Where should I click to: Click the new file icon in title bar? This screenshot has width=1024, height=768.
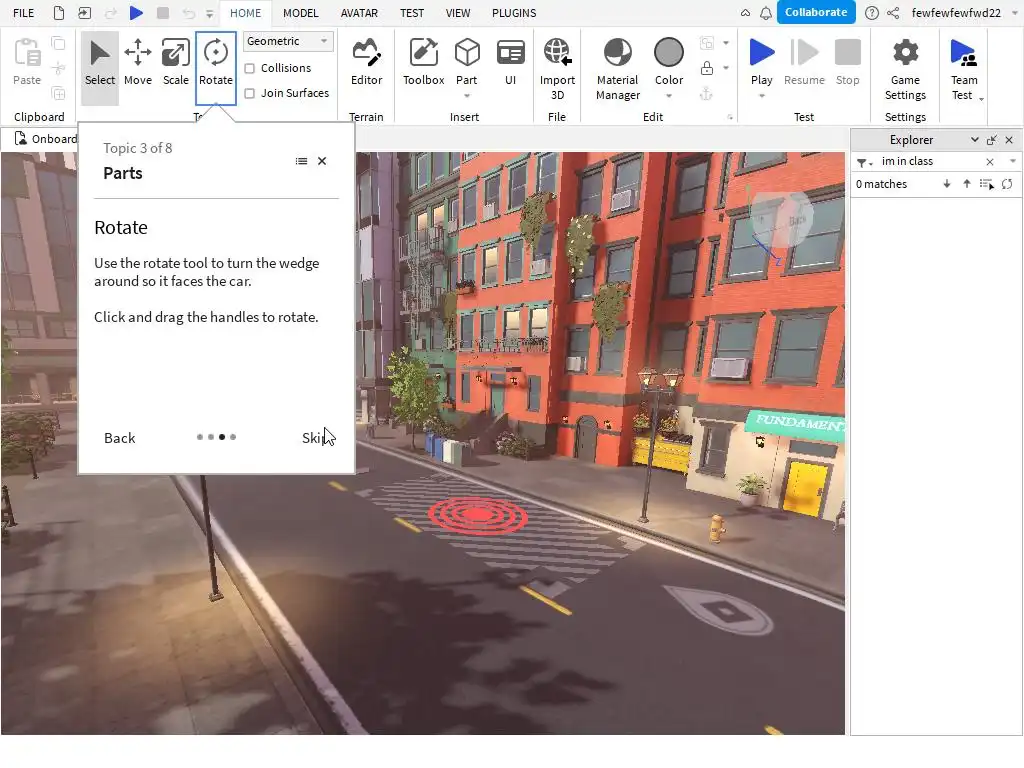click(x=59, y=13)
